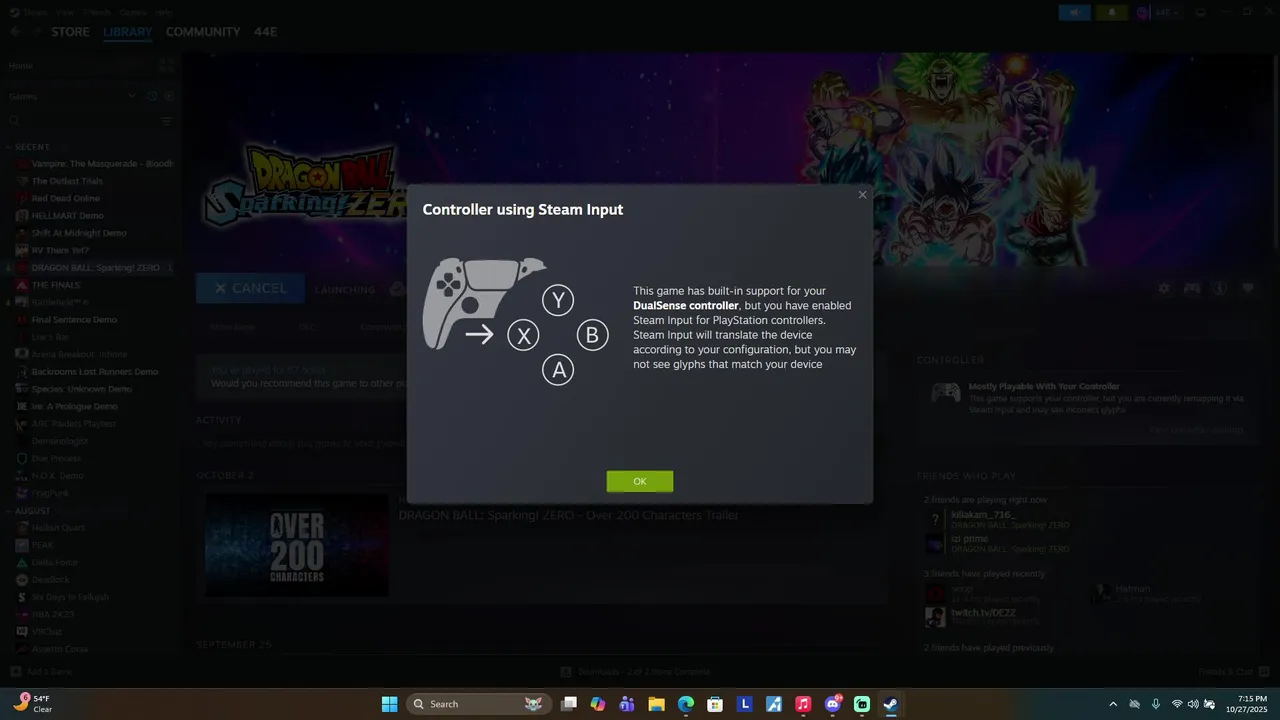
Task: Click OK in the Steam Input dialog
Action: pos(640,481)
